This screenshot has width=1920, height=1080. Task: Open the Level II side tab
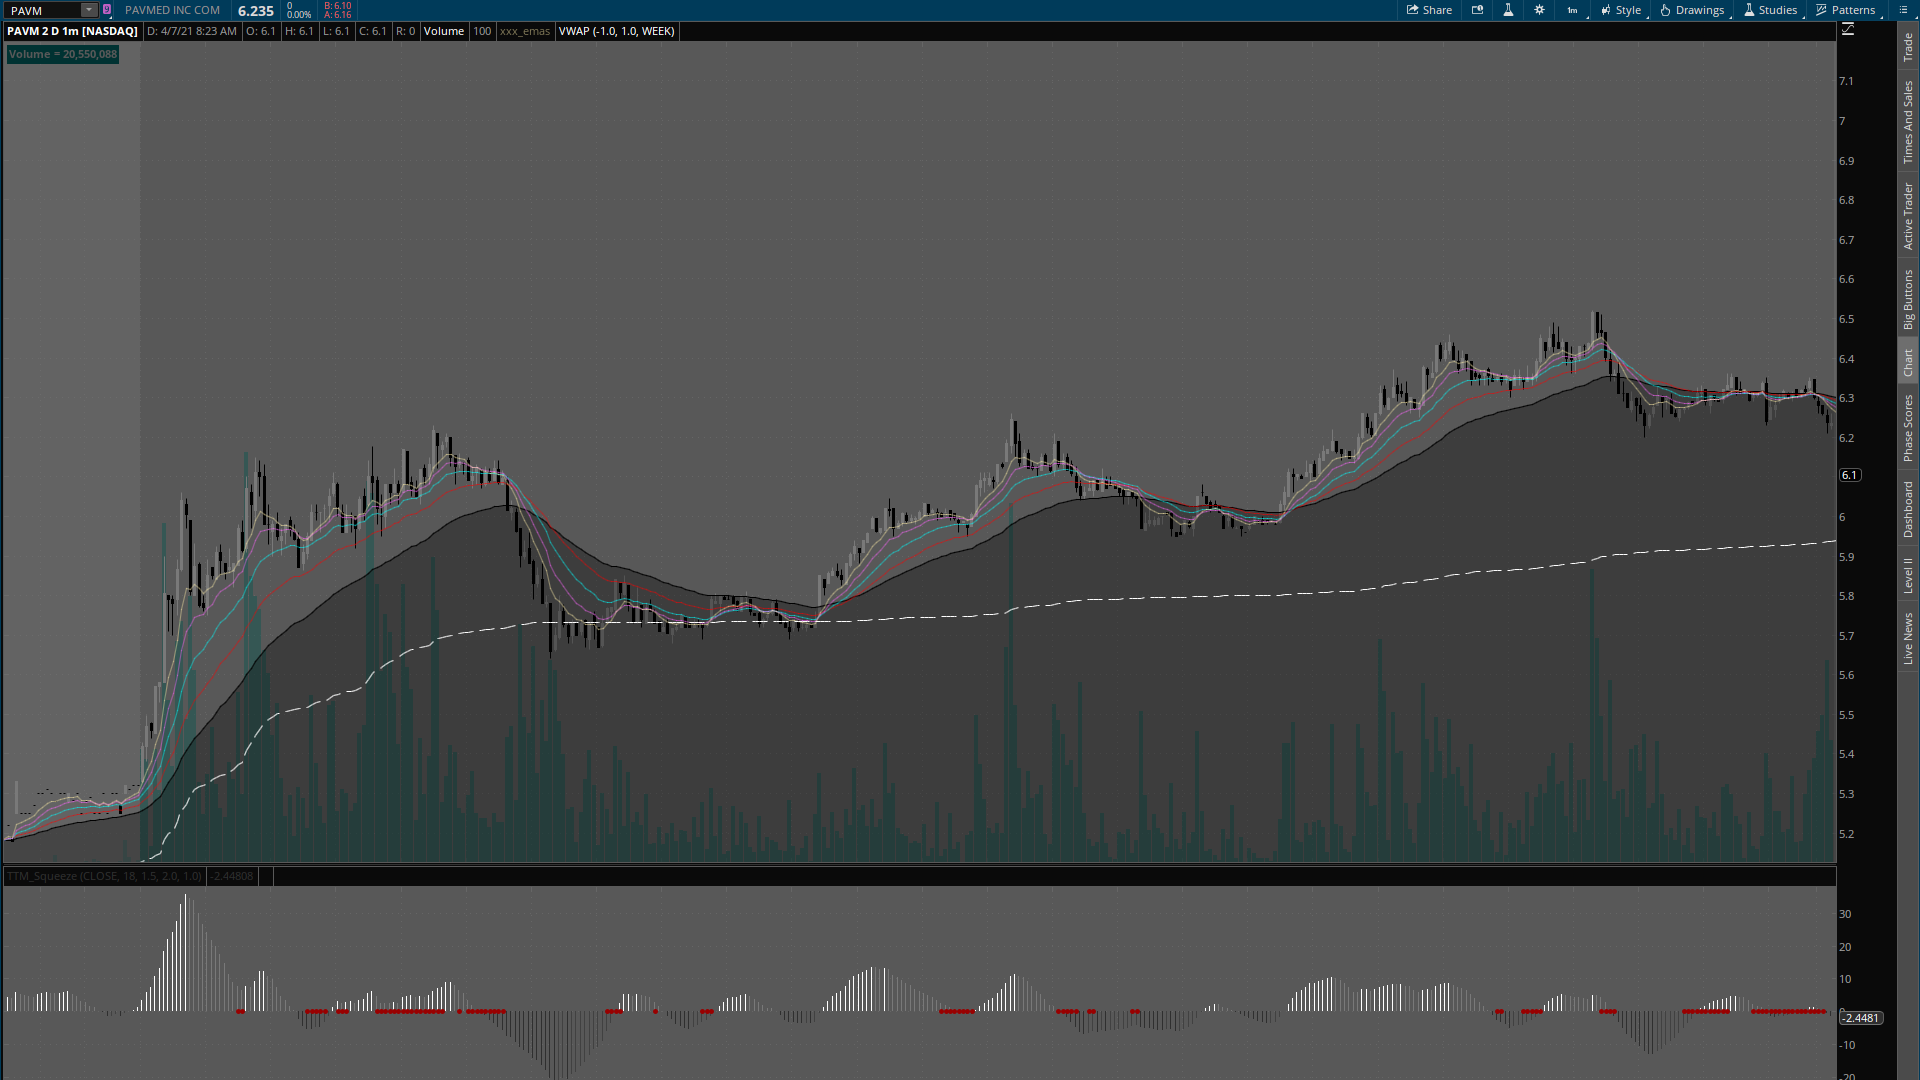pyautogui.click(x=1908, y=576)
